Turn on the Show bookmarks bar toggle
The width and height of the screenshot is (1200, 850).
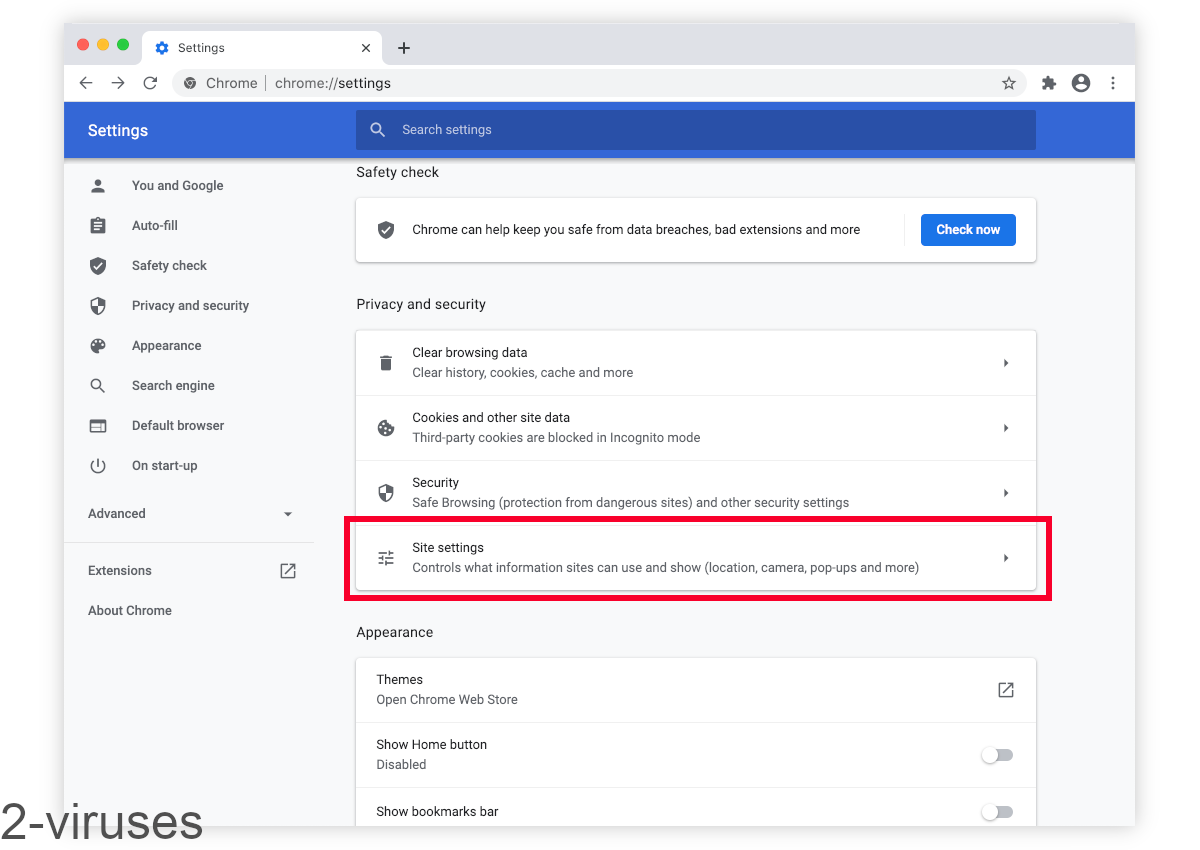point(996,812)
